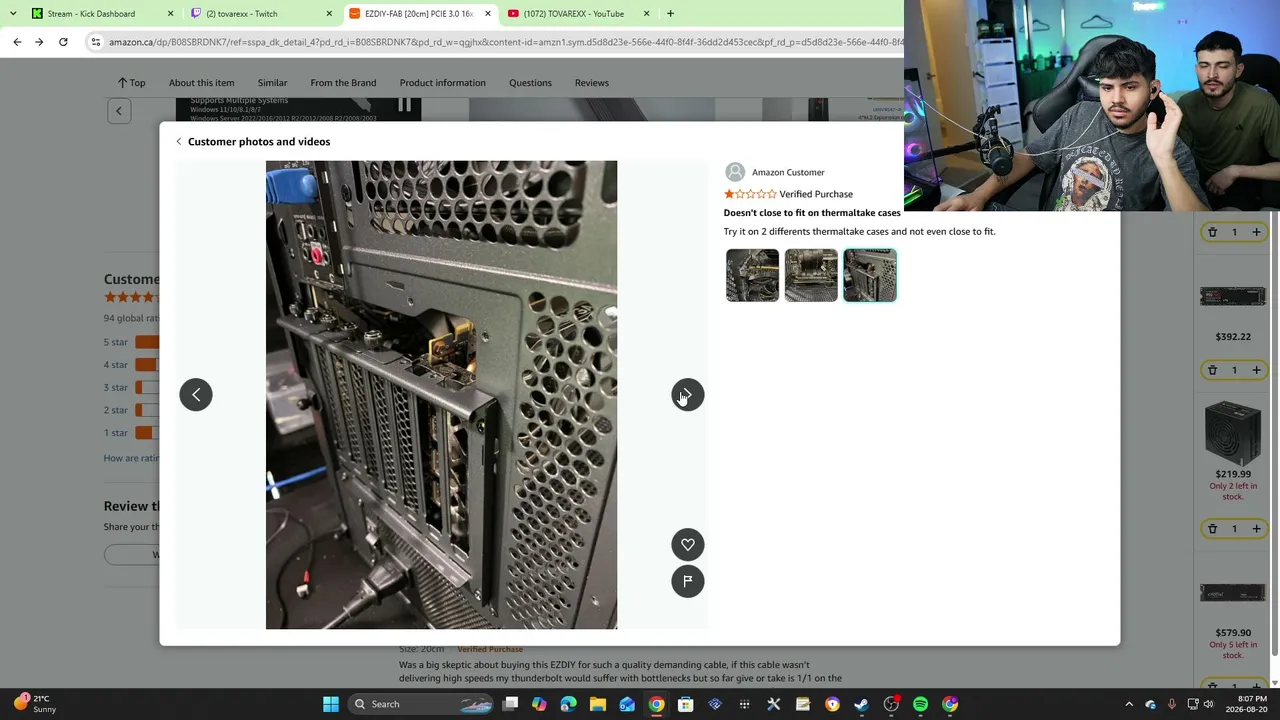This screenshot has height=720, width=1280.
Task: Click the browser back arrow
Action: (x=17, y=42)
